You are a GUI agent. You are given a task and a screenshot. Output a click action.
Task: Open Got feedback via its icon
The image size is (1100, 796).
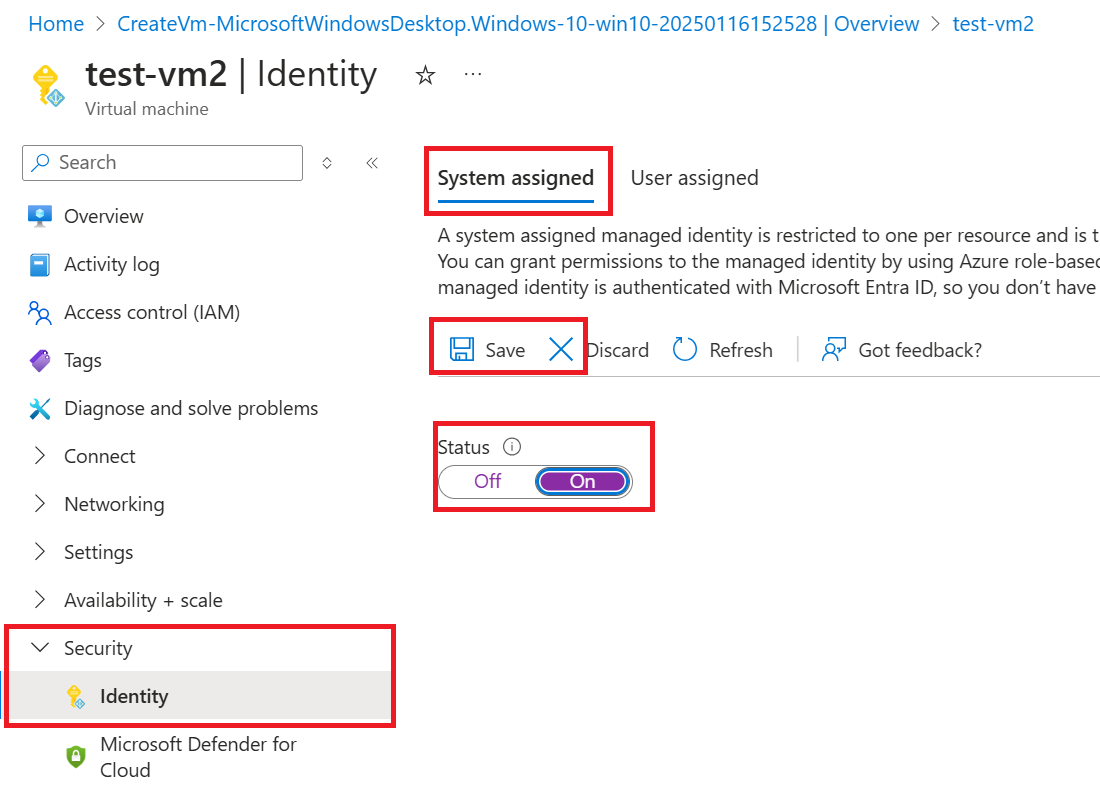tap(833, 349)
